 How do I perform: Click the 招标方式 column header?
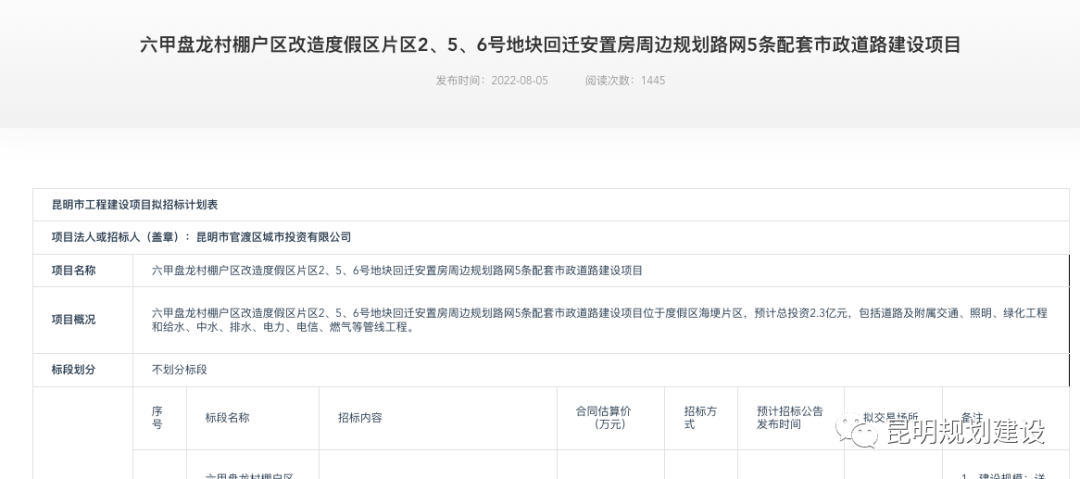click(x=700, y=418)
